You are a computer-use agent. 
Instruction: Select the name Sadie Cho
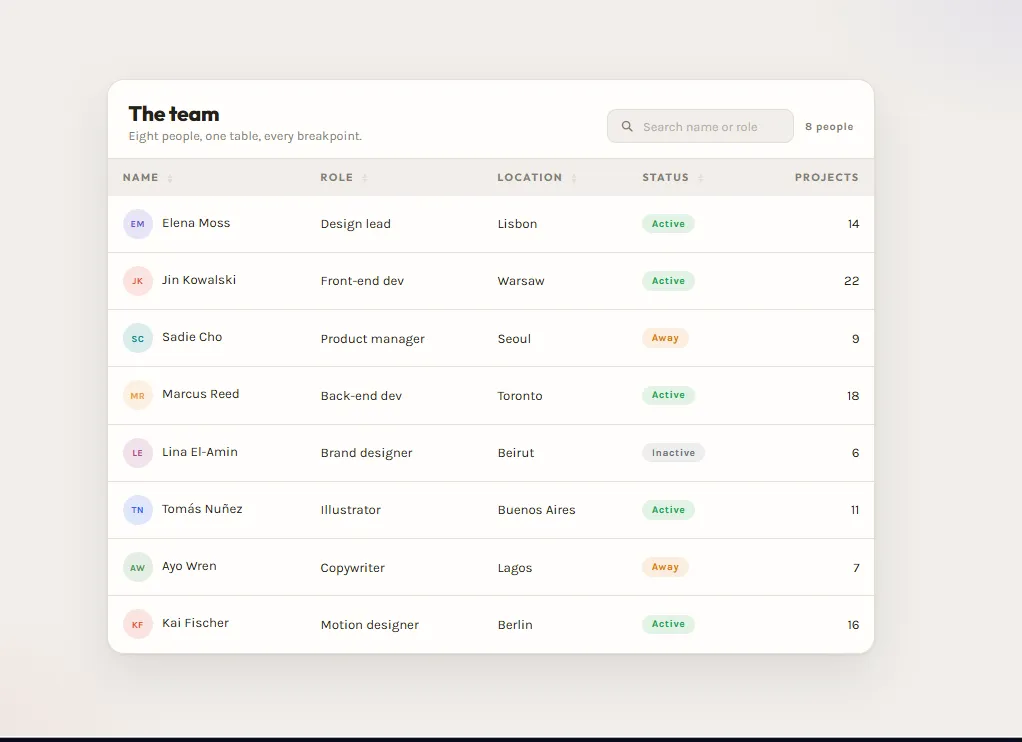(192, 337)
